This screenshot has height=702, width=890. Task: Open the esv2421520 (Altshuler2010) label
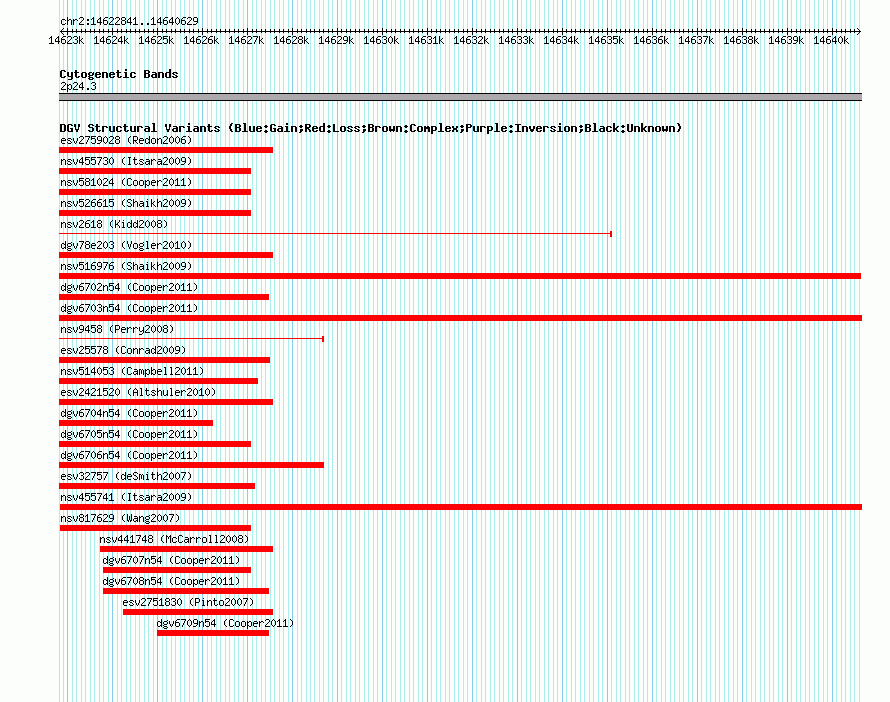pos(138,392)
